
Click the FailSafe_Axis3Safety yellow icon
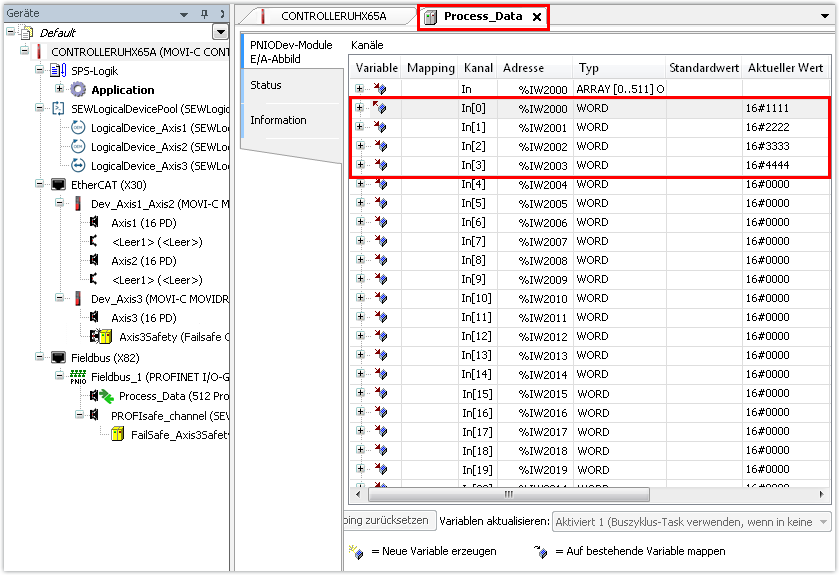click(x=117, y=434)
